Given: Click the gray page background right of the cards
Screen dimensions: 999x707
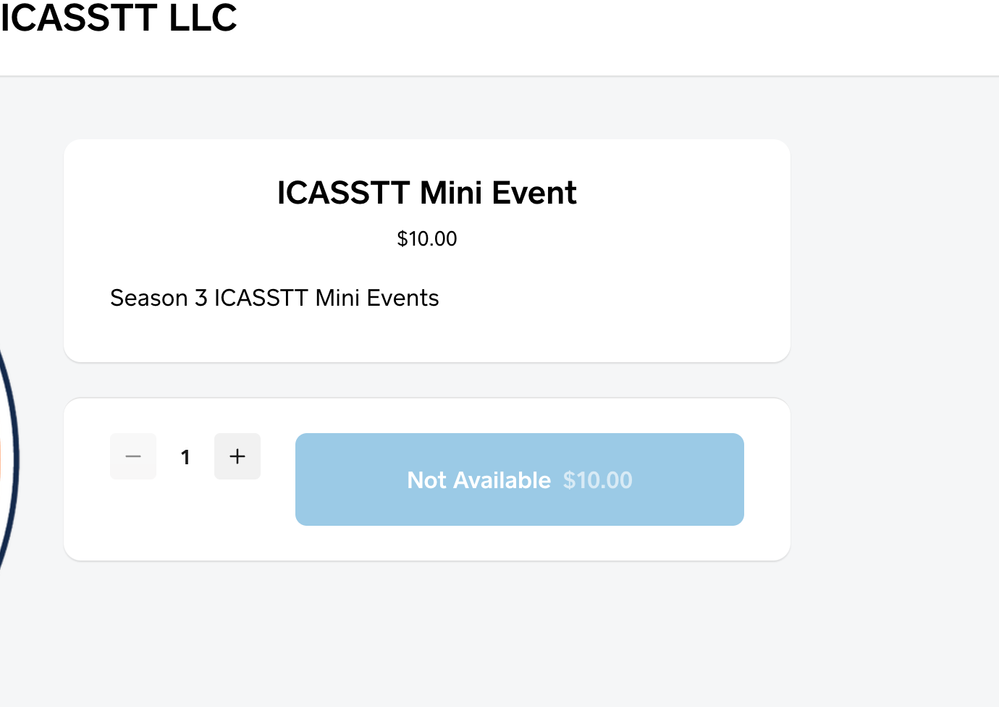Looking at the screenshot, I should [890, 350].
